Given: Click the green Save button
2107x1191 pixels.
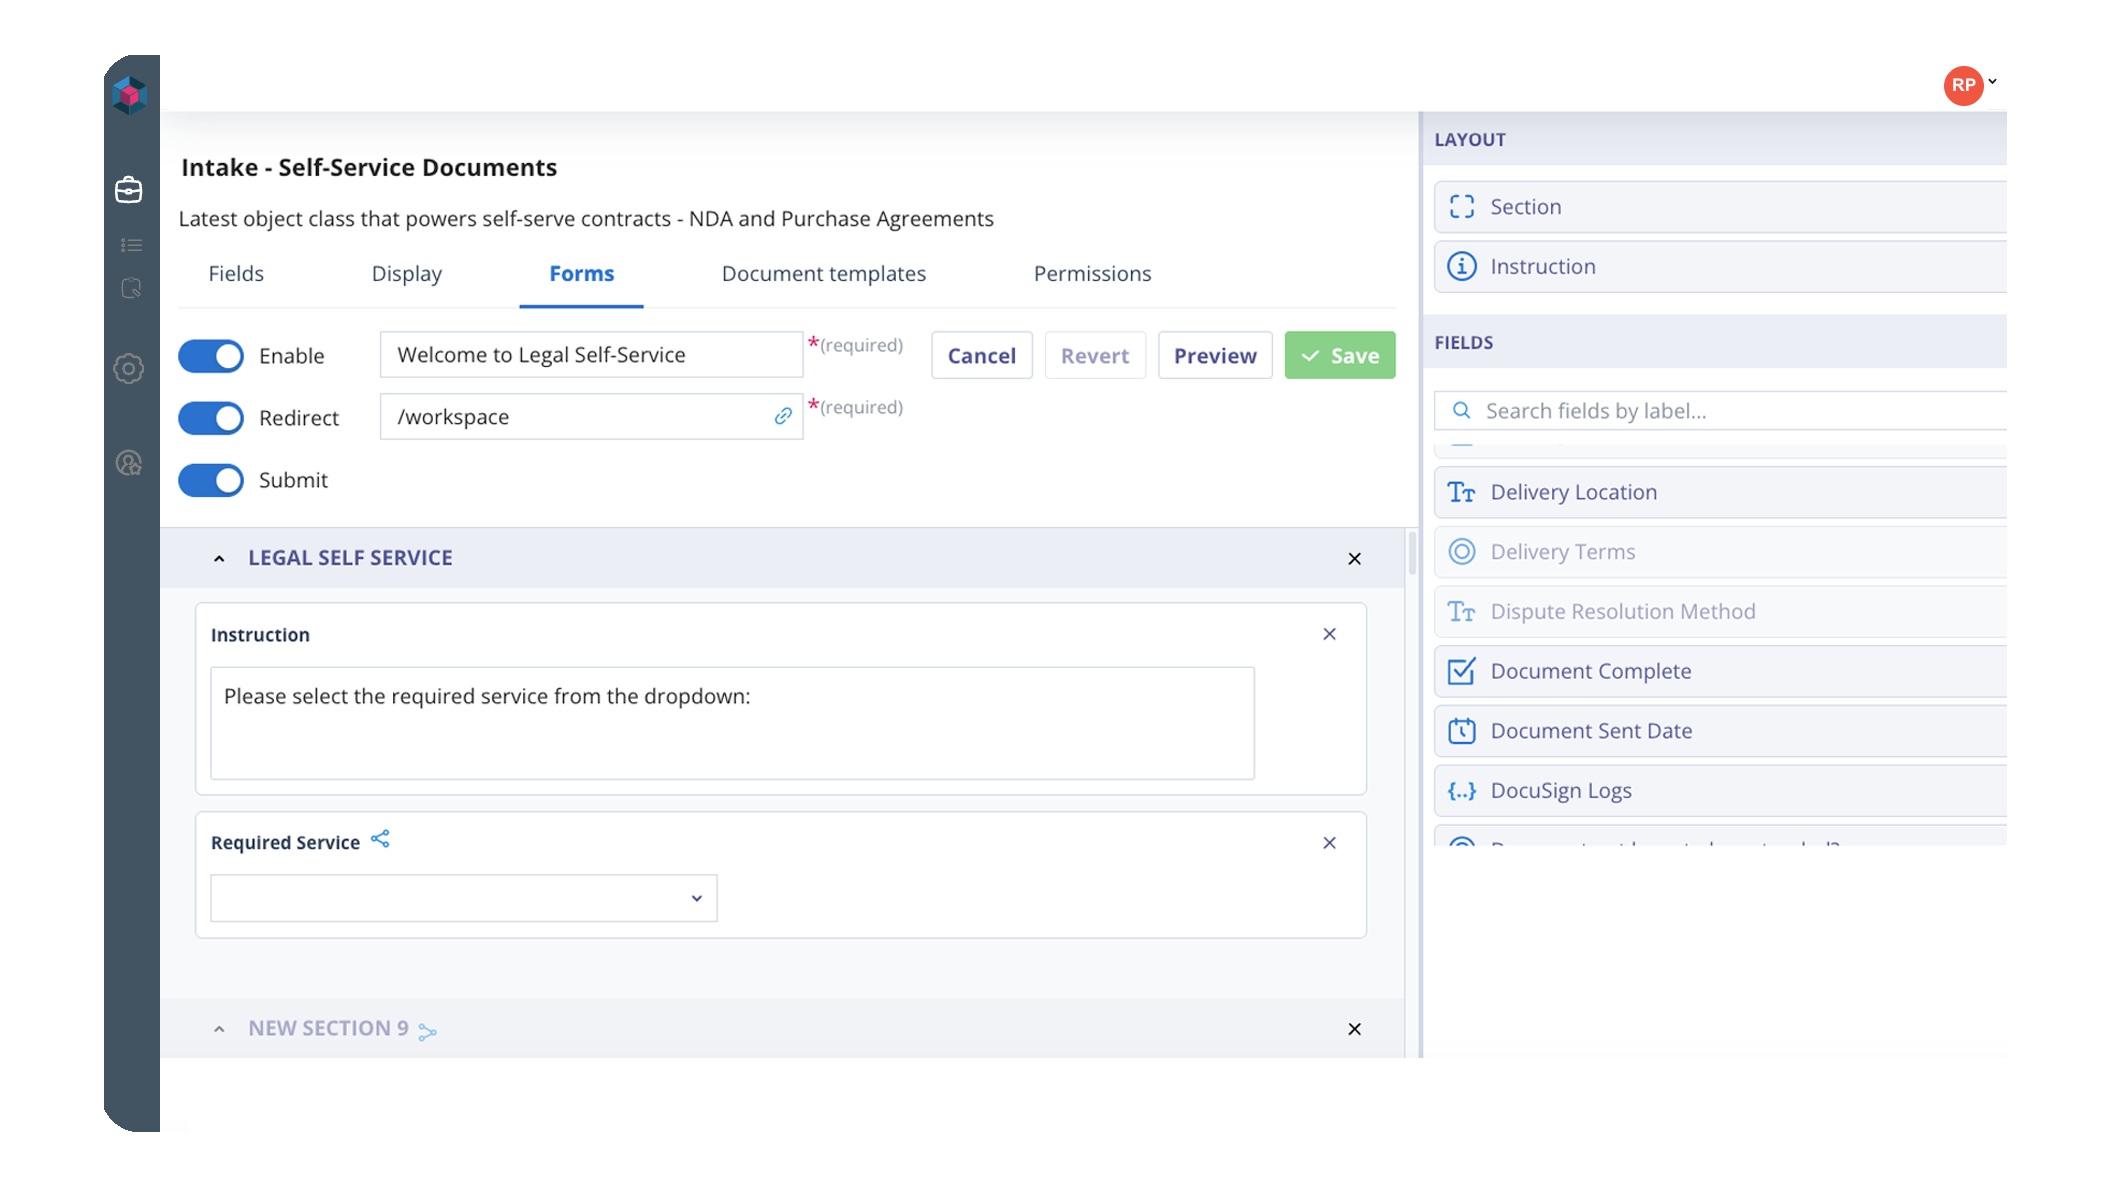Looking at the screenshot, I should 1339,356.
